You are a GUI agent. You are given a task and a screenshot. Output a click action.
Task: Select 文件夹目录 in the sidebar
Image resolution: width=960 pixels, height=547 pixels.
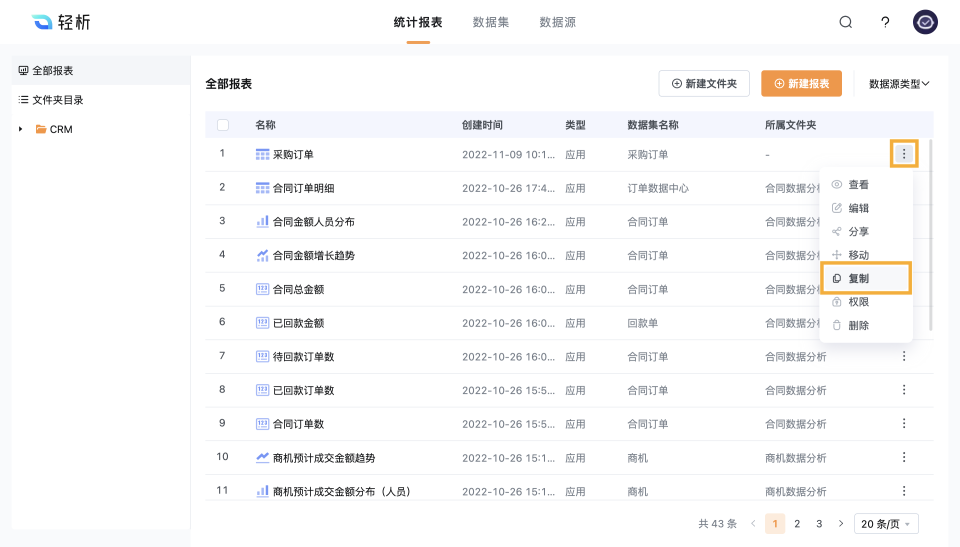click(x=101, y=99)
